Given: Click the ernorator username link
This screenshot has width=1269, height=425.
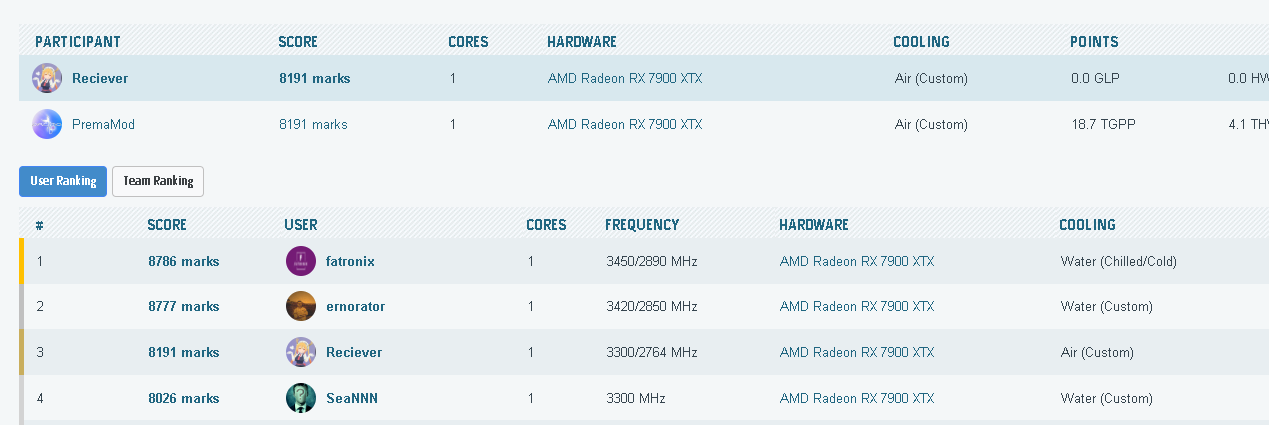Looking at the screenshot, I should (x=355, y=306).
